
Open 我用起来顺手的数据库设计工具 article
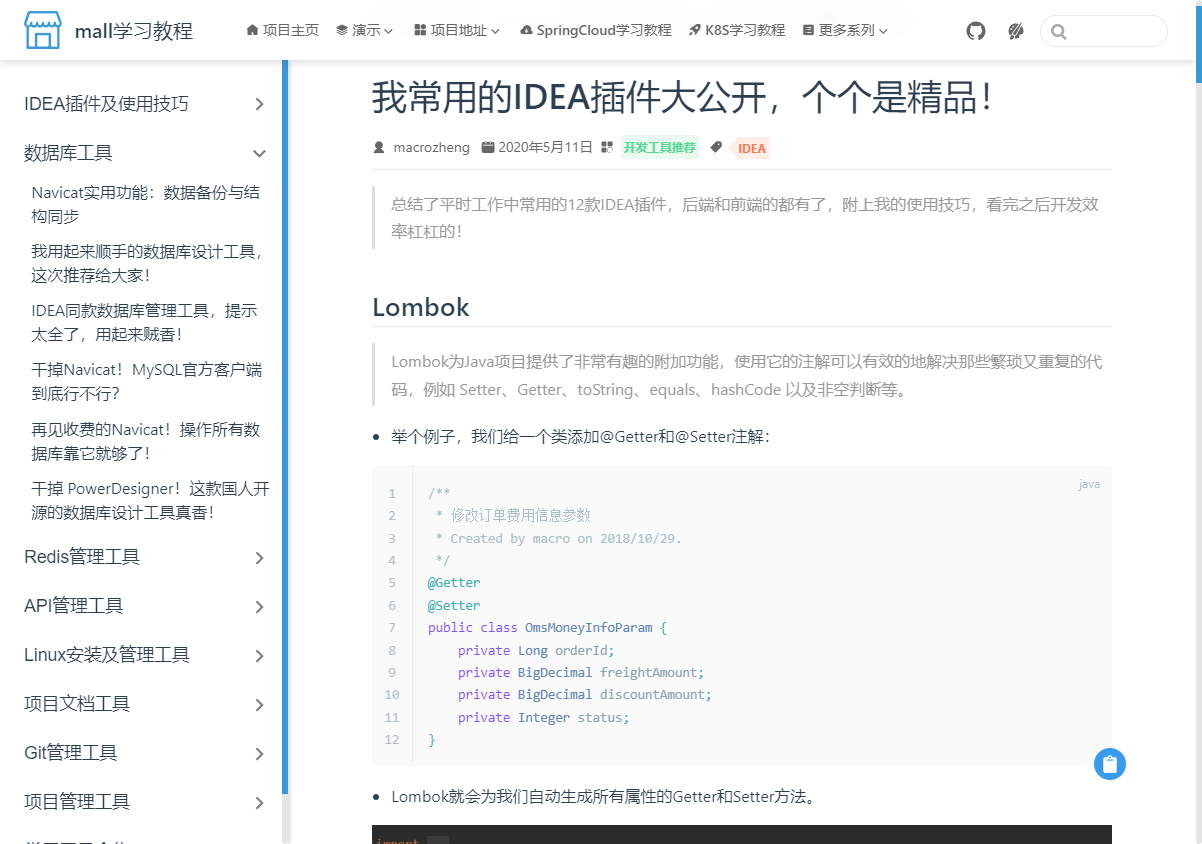click(x=148, y=263)
